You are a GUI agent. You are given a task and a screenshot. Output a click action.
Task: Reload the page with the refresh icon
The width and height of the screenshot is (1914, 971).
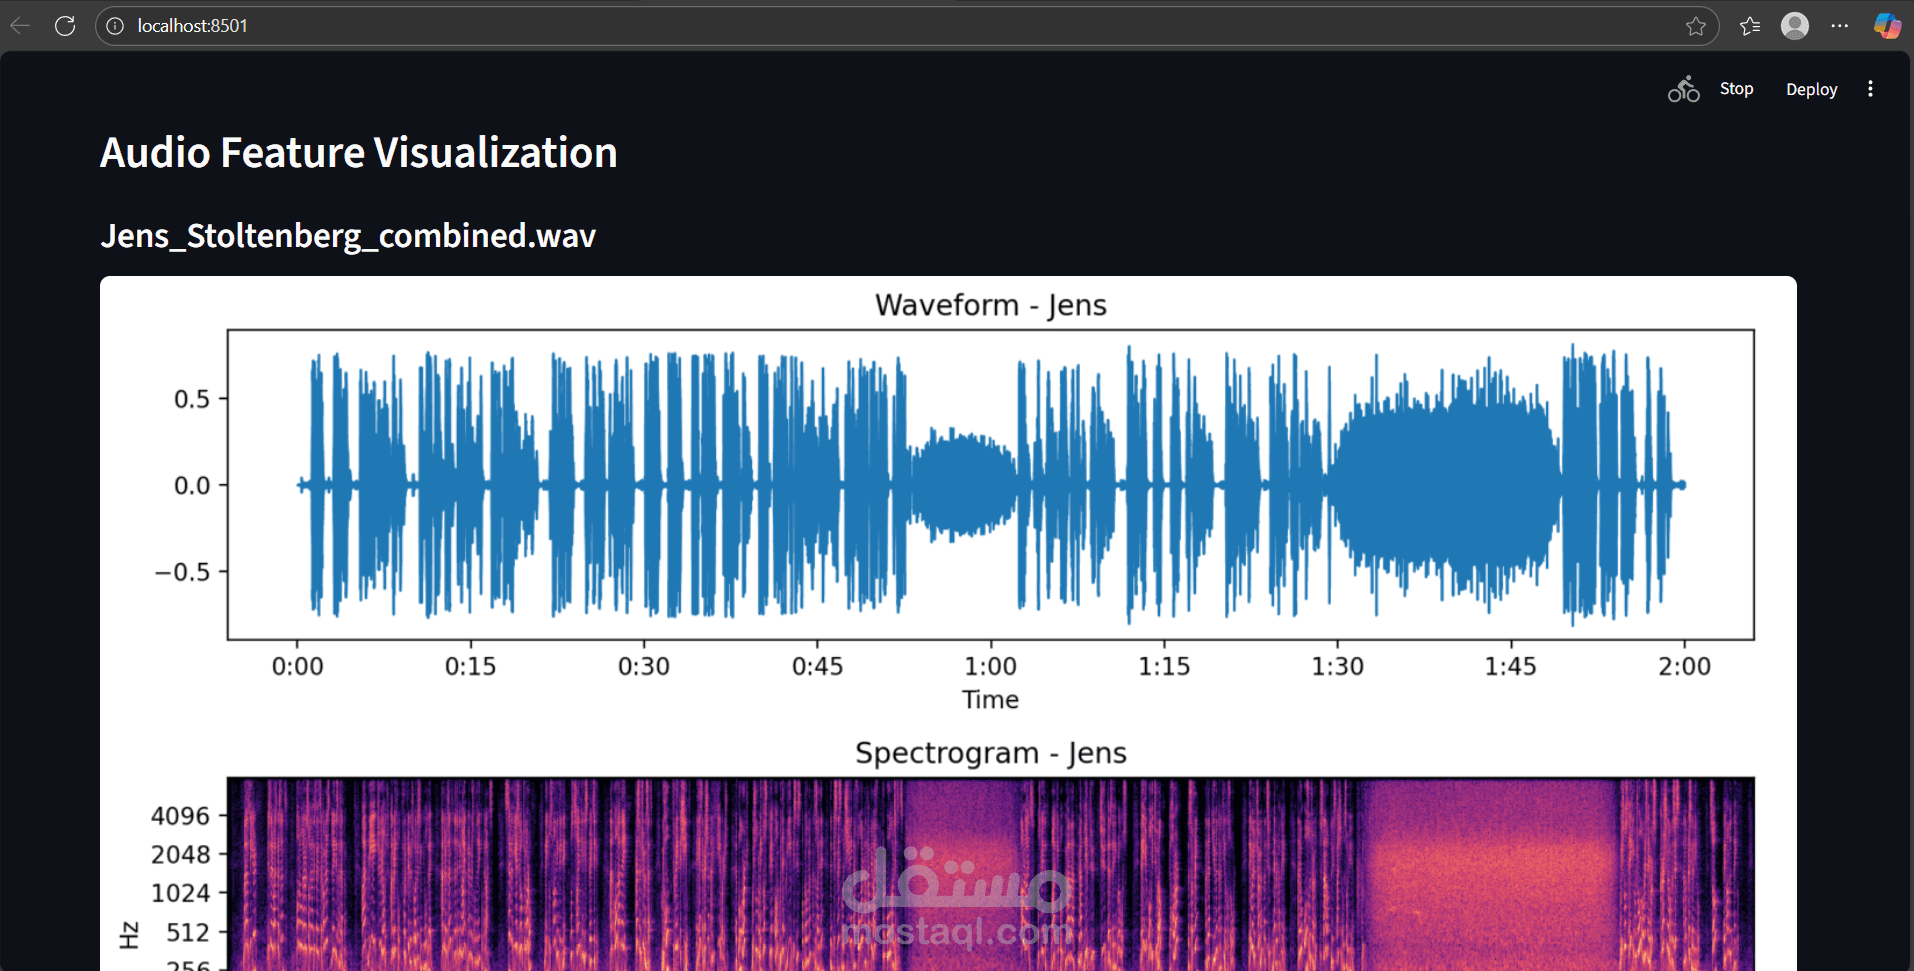[65, 26]
